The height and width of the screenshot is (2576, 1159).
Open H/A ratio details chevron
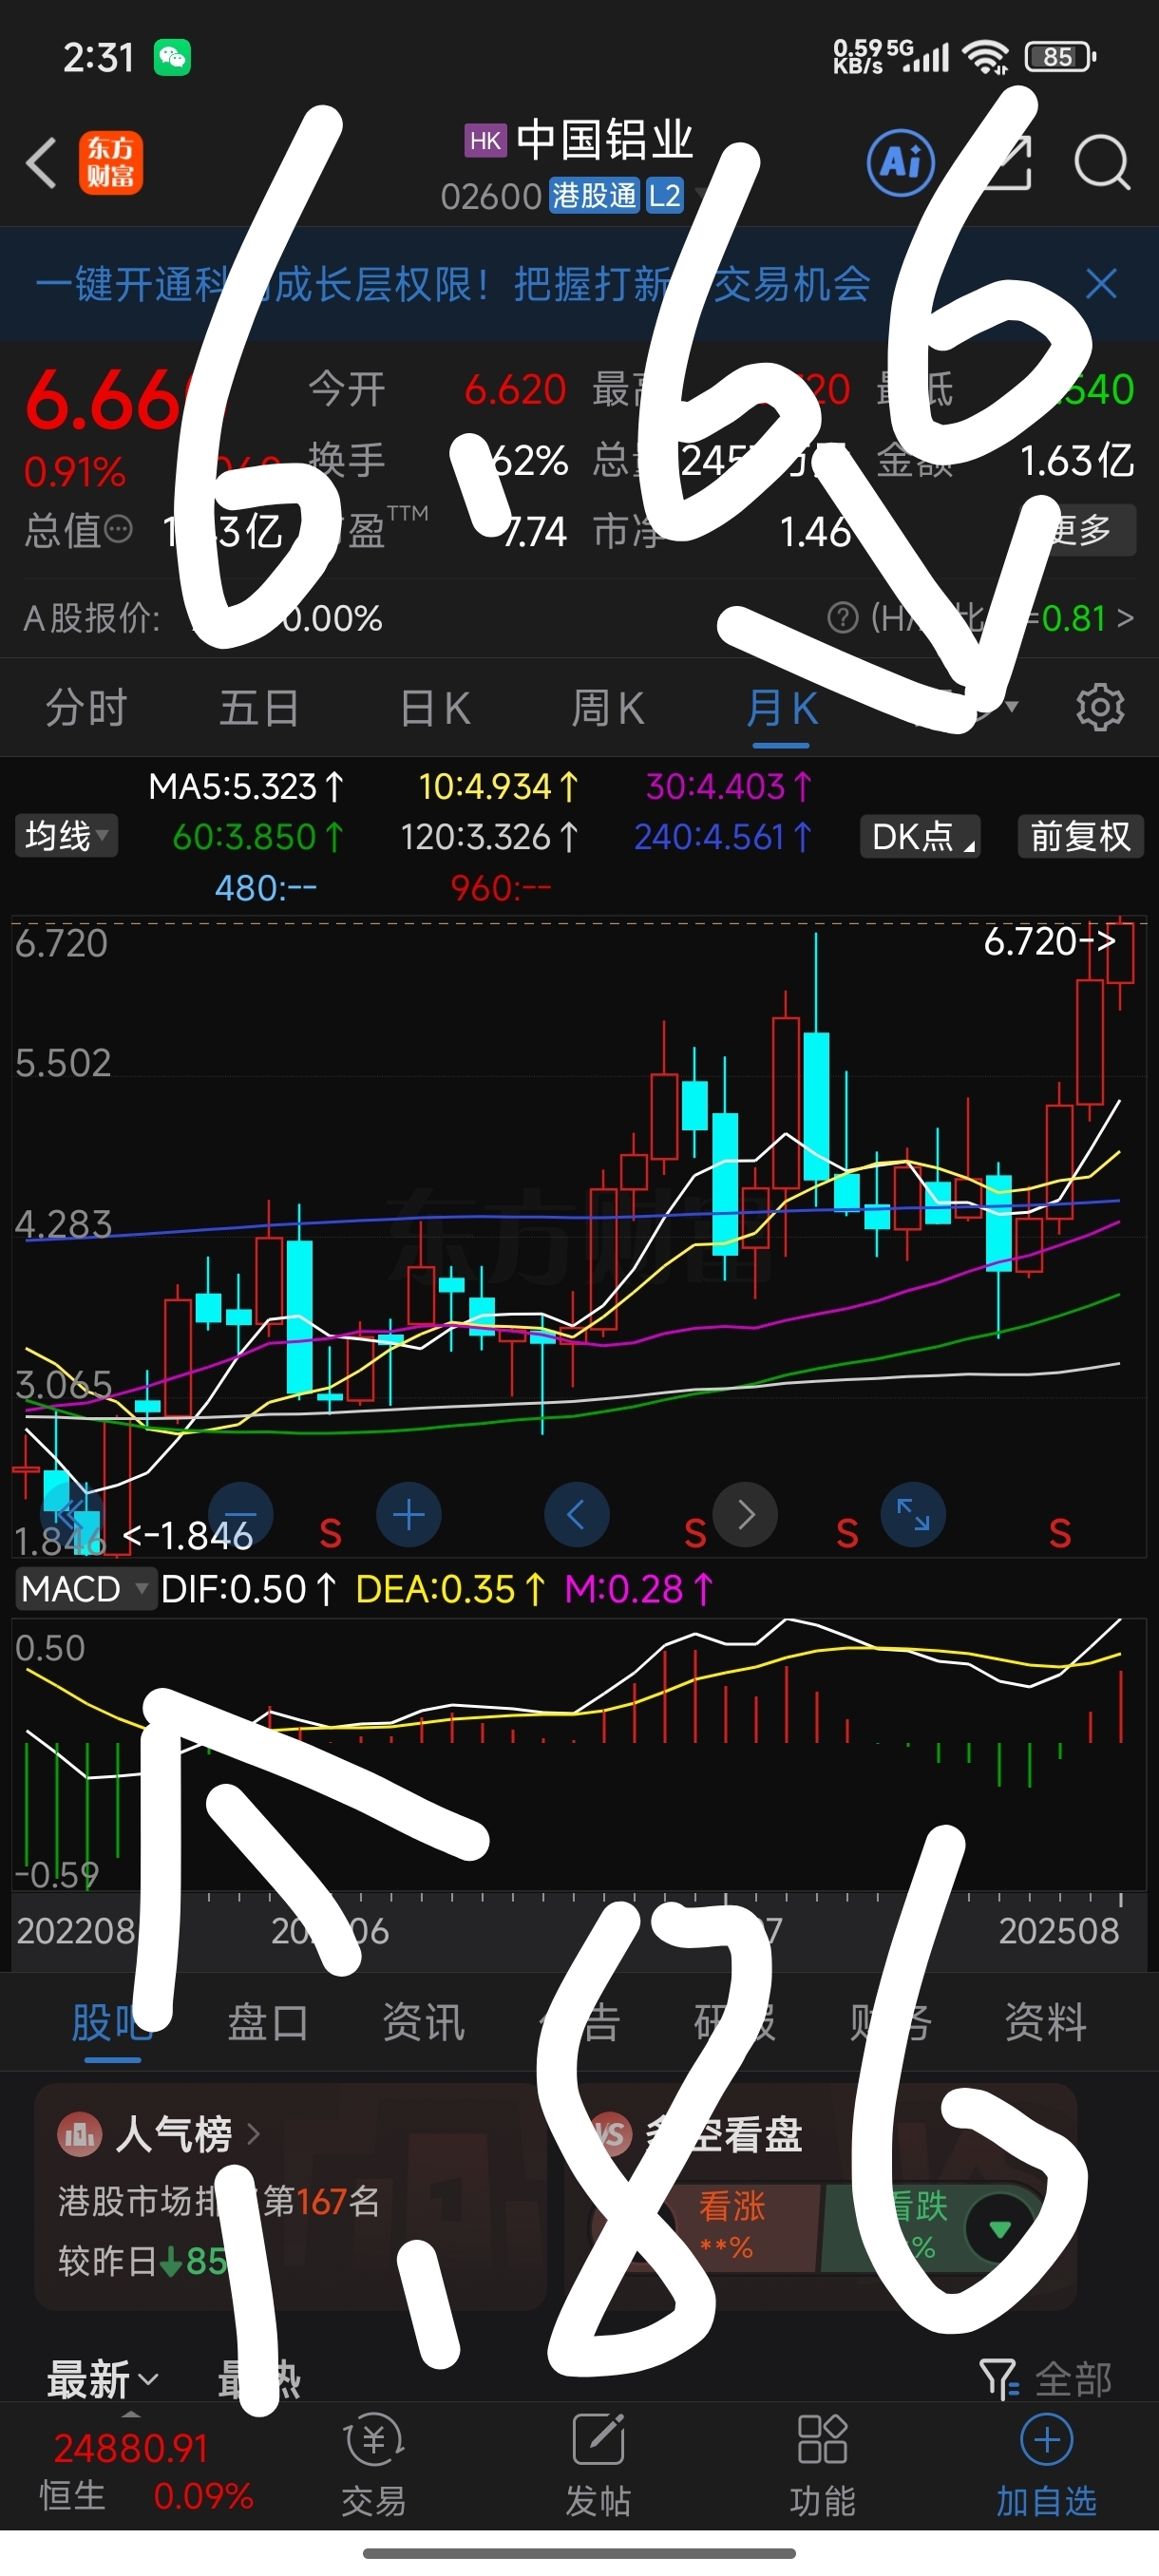[1126, 618]
